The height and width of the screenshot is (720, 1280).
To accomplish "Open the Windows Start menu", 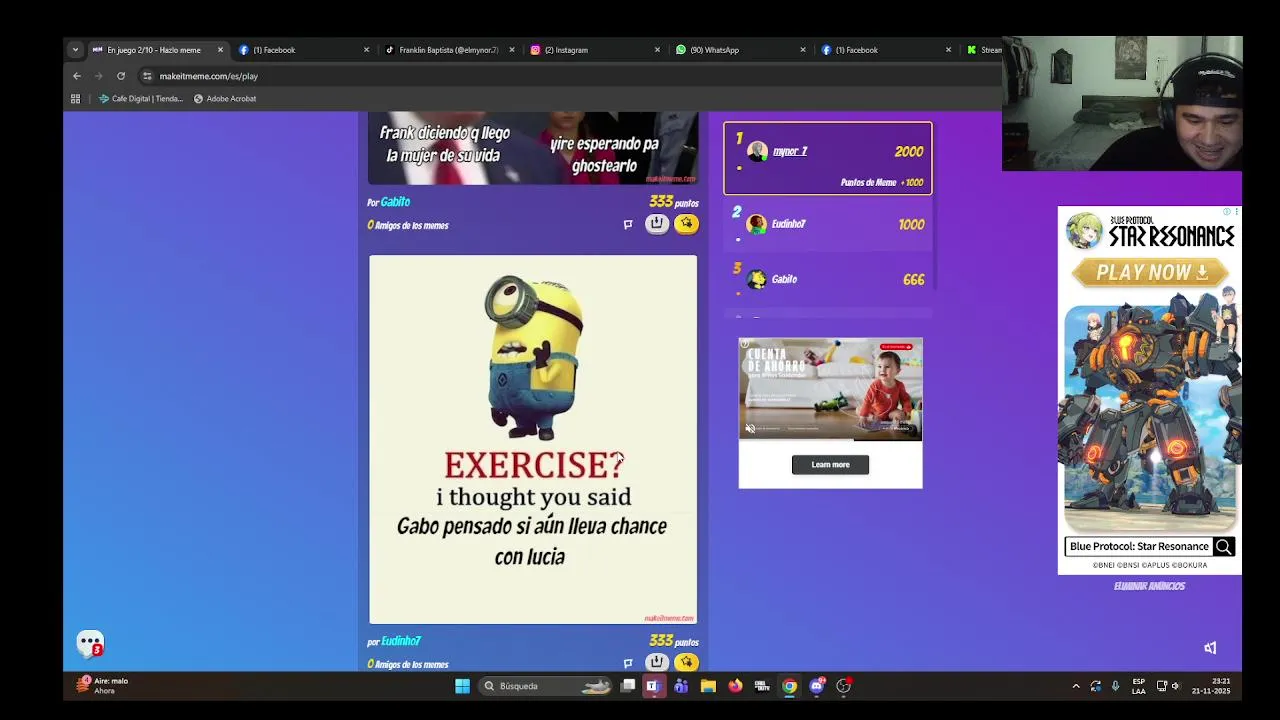I will [462, 686].
